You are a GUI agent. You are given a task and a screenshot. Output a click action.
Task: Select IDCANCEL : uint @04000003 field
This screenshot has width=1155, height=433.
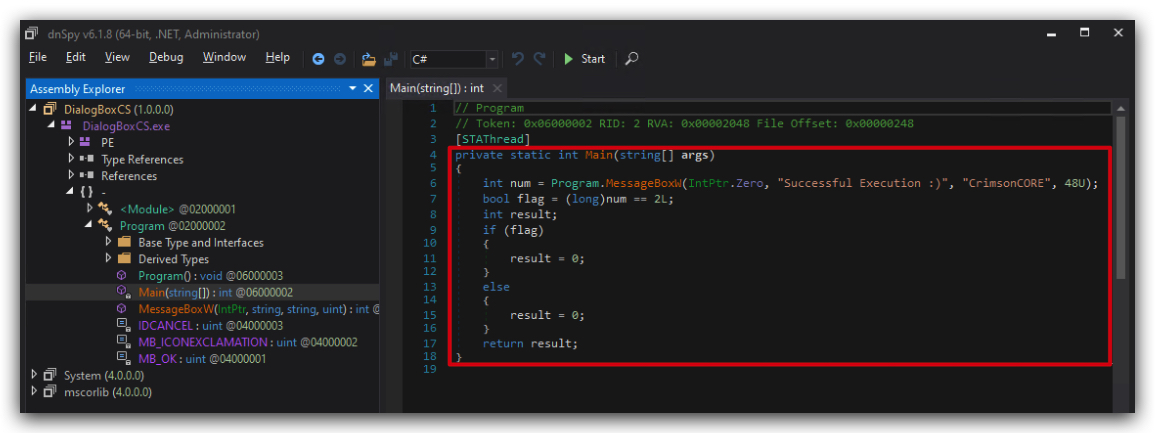pyautogui.click(x=210, y=325)
